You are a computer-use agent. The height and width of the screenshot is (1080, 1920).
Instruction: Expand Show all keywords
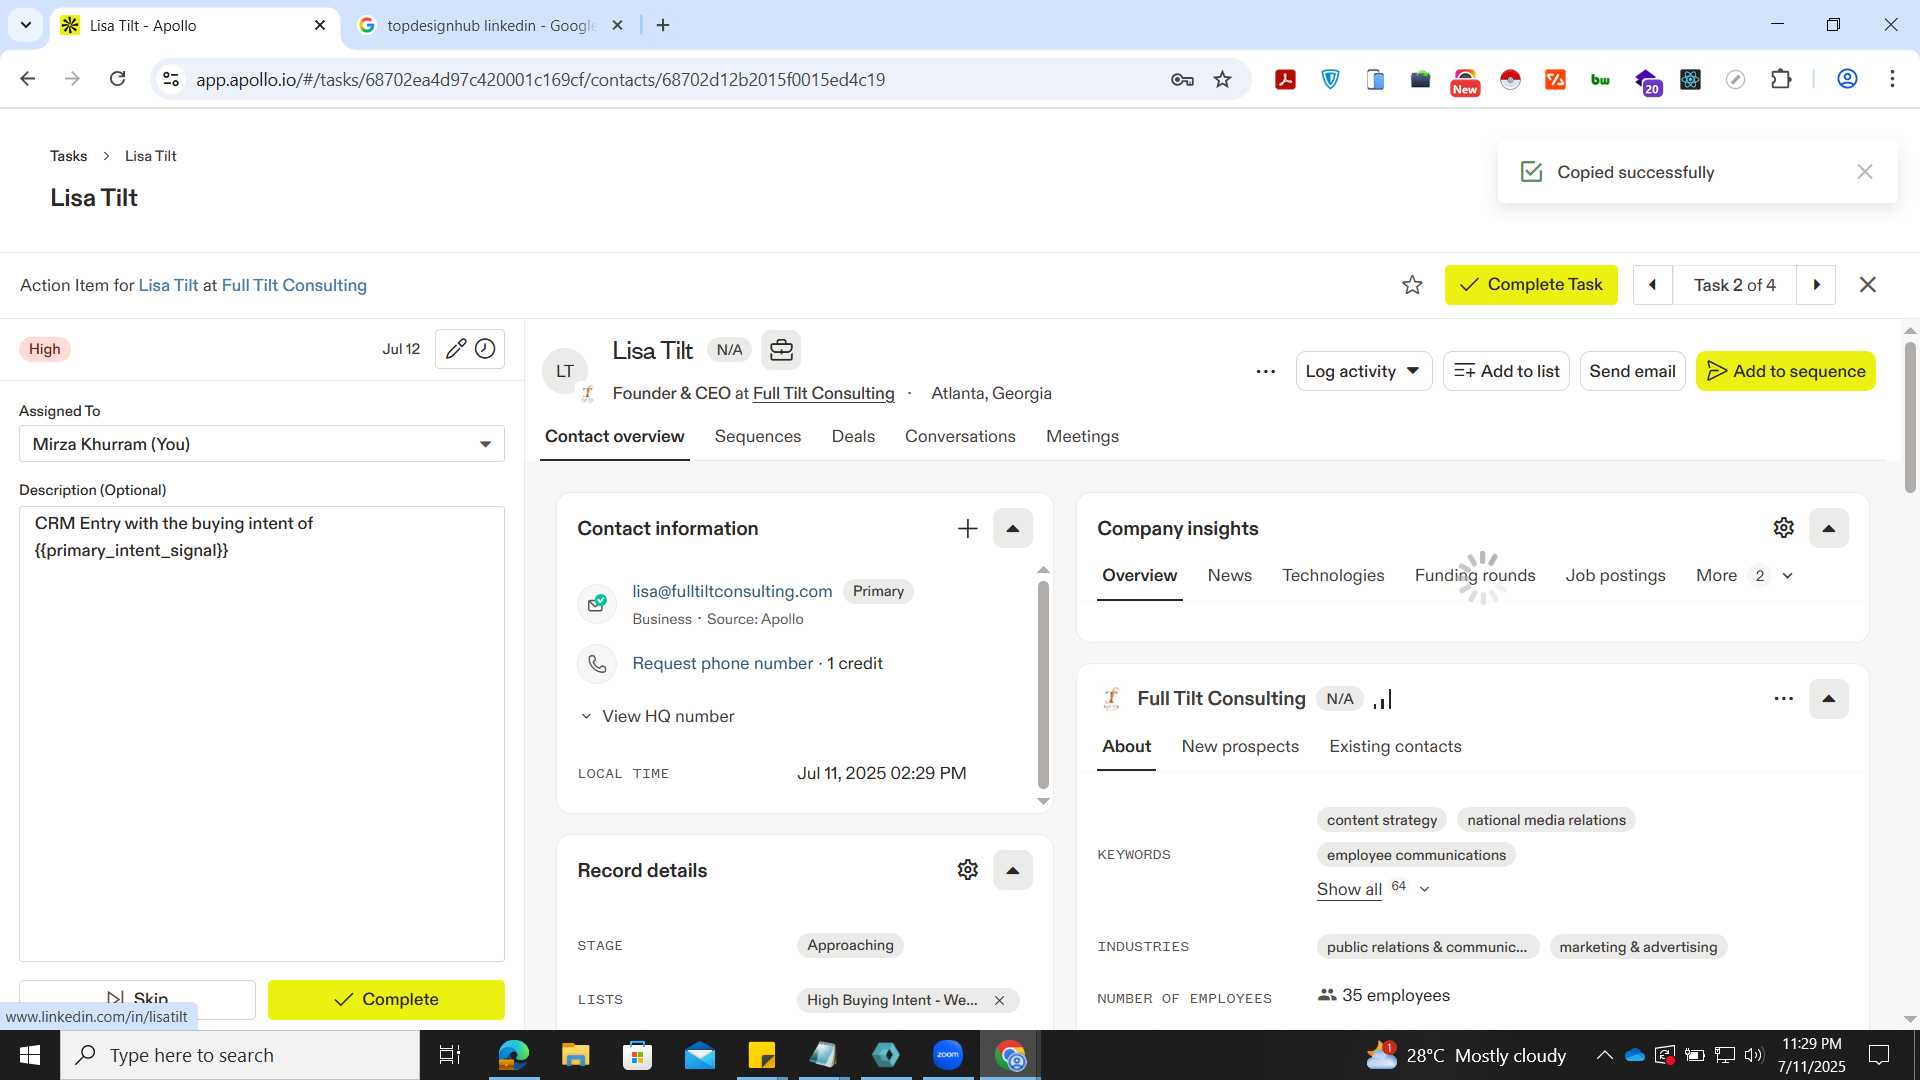click(1373, 889)
